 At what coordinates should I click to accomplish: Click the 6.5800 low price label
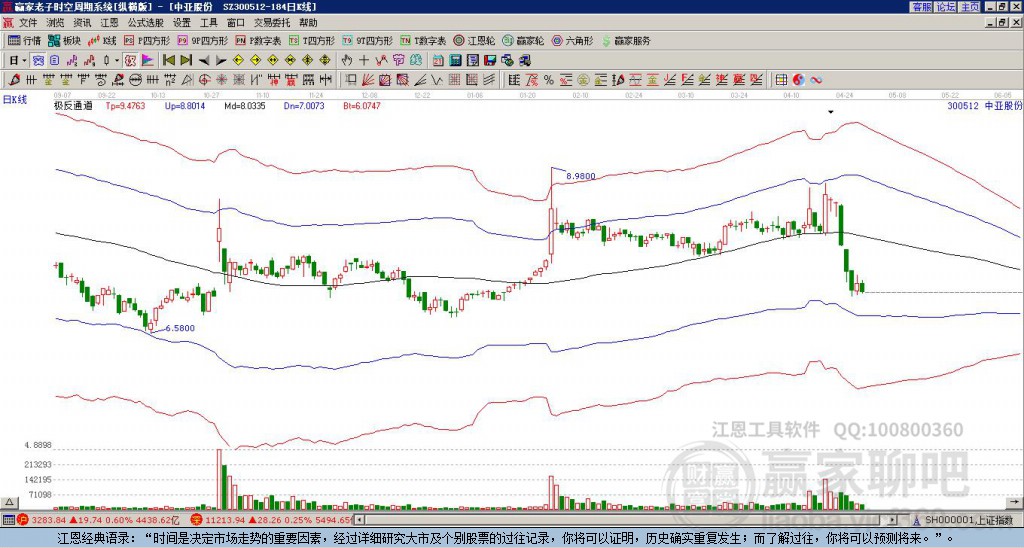coord(180,329)
